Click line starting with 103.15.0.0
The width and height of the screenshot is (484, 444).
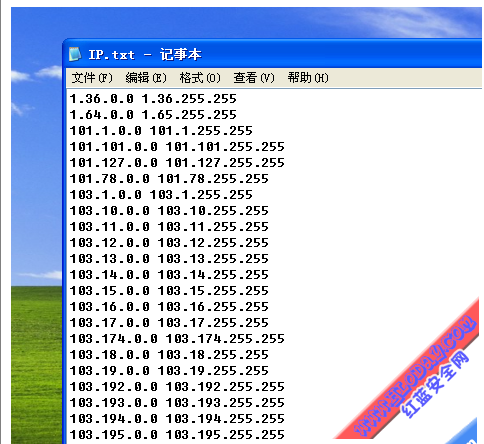click(x=169, y=291)
